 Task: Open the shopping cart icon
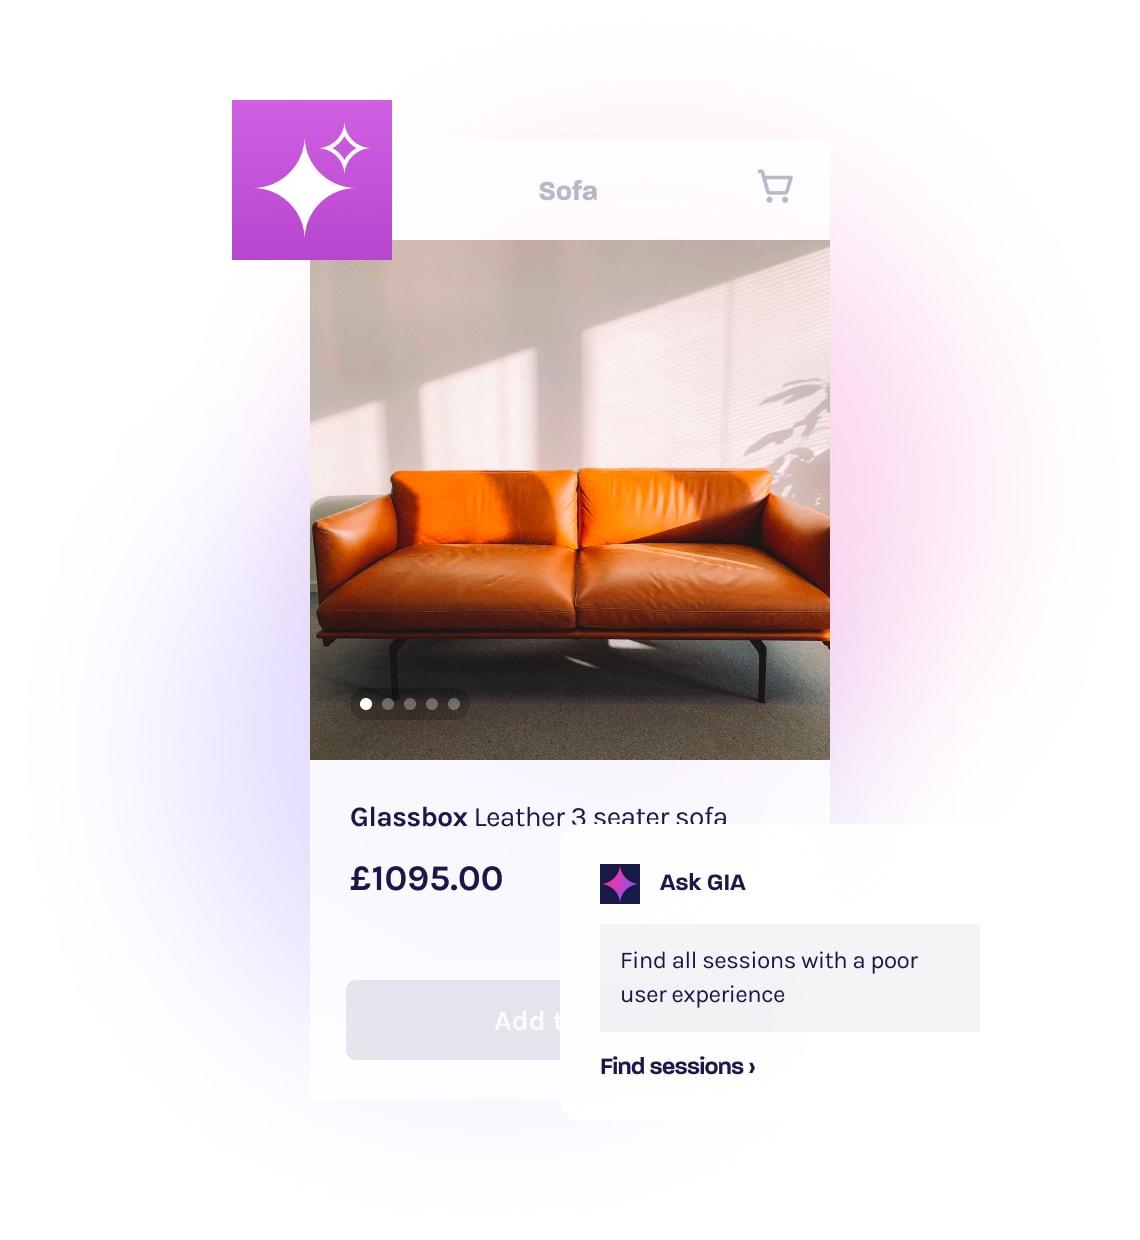pos(775,187)
